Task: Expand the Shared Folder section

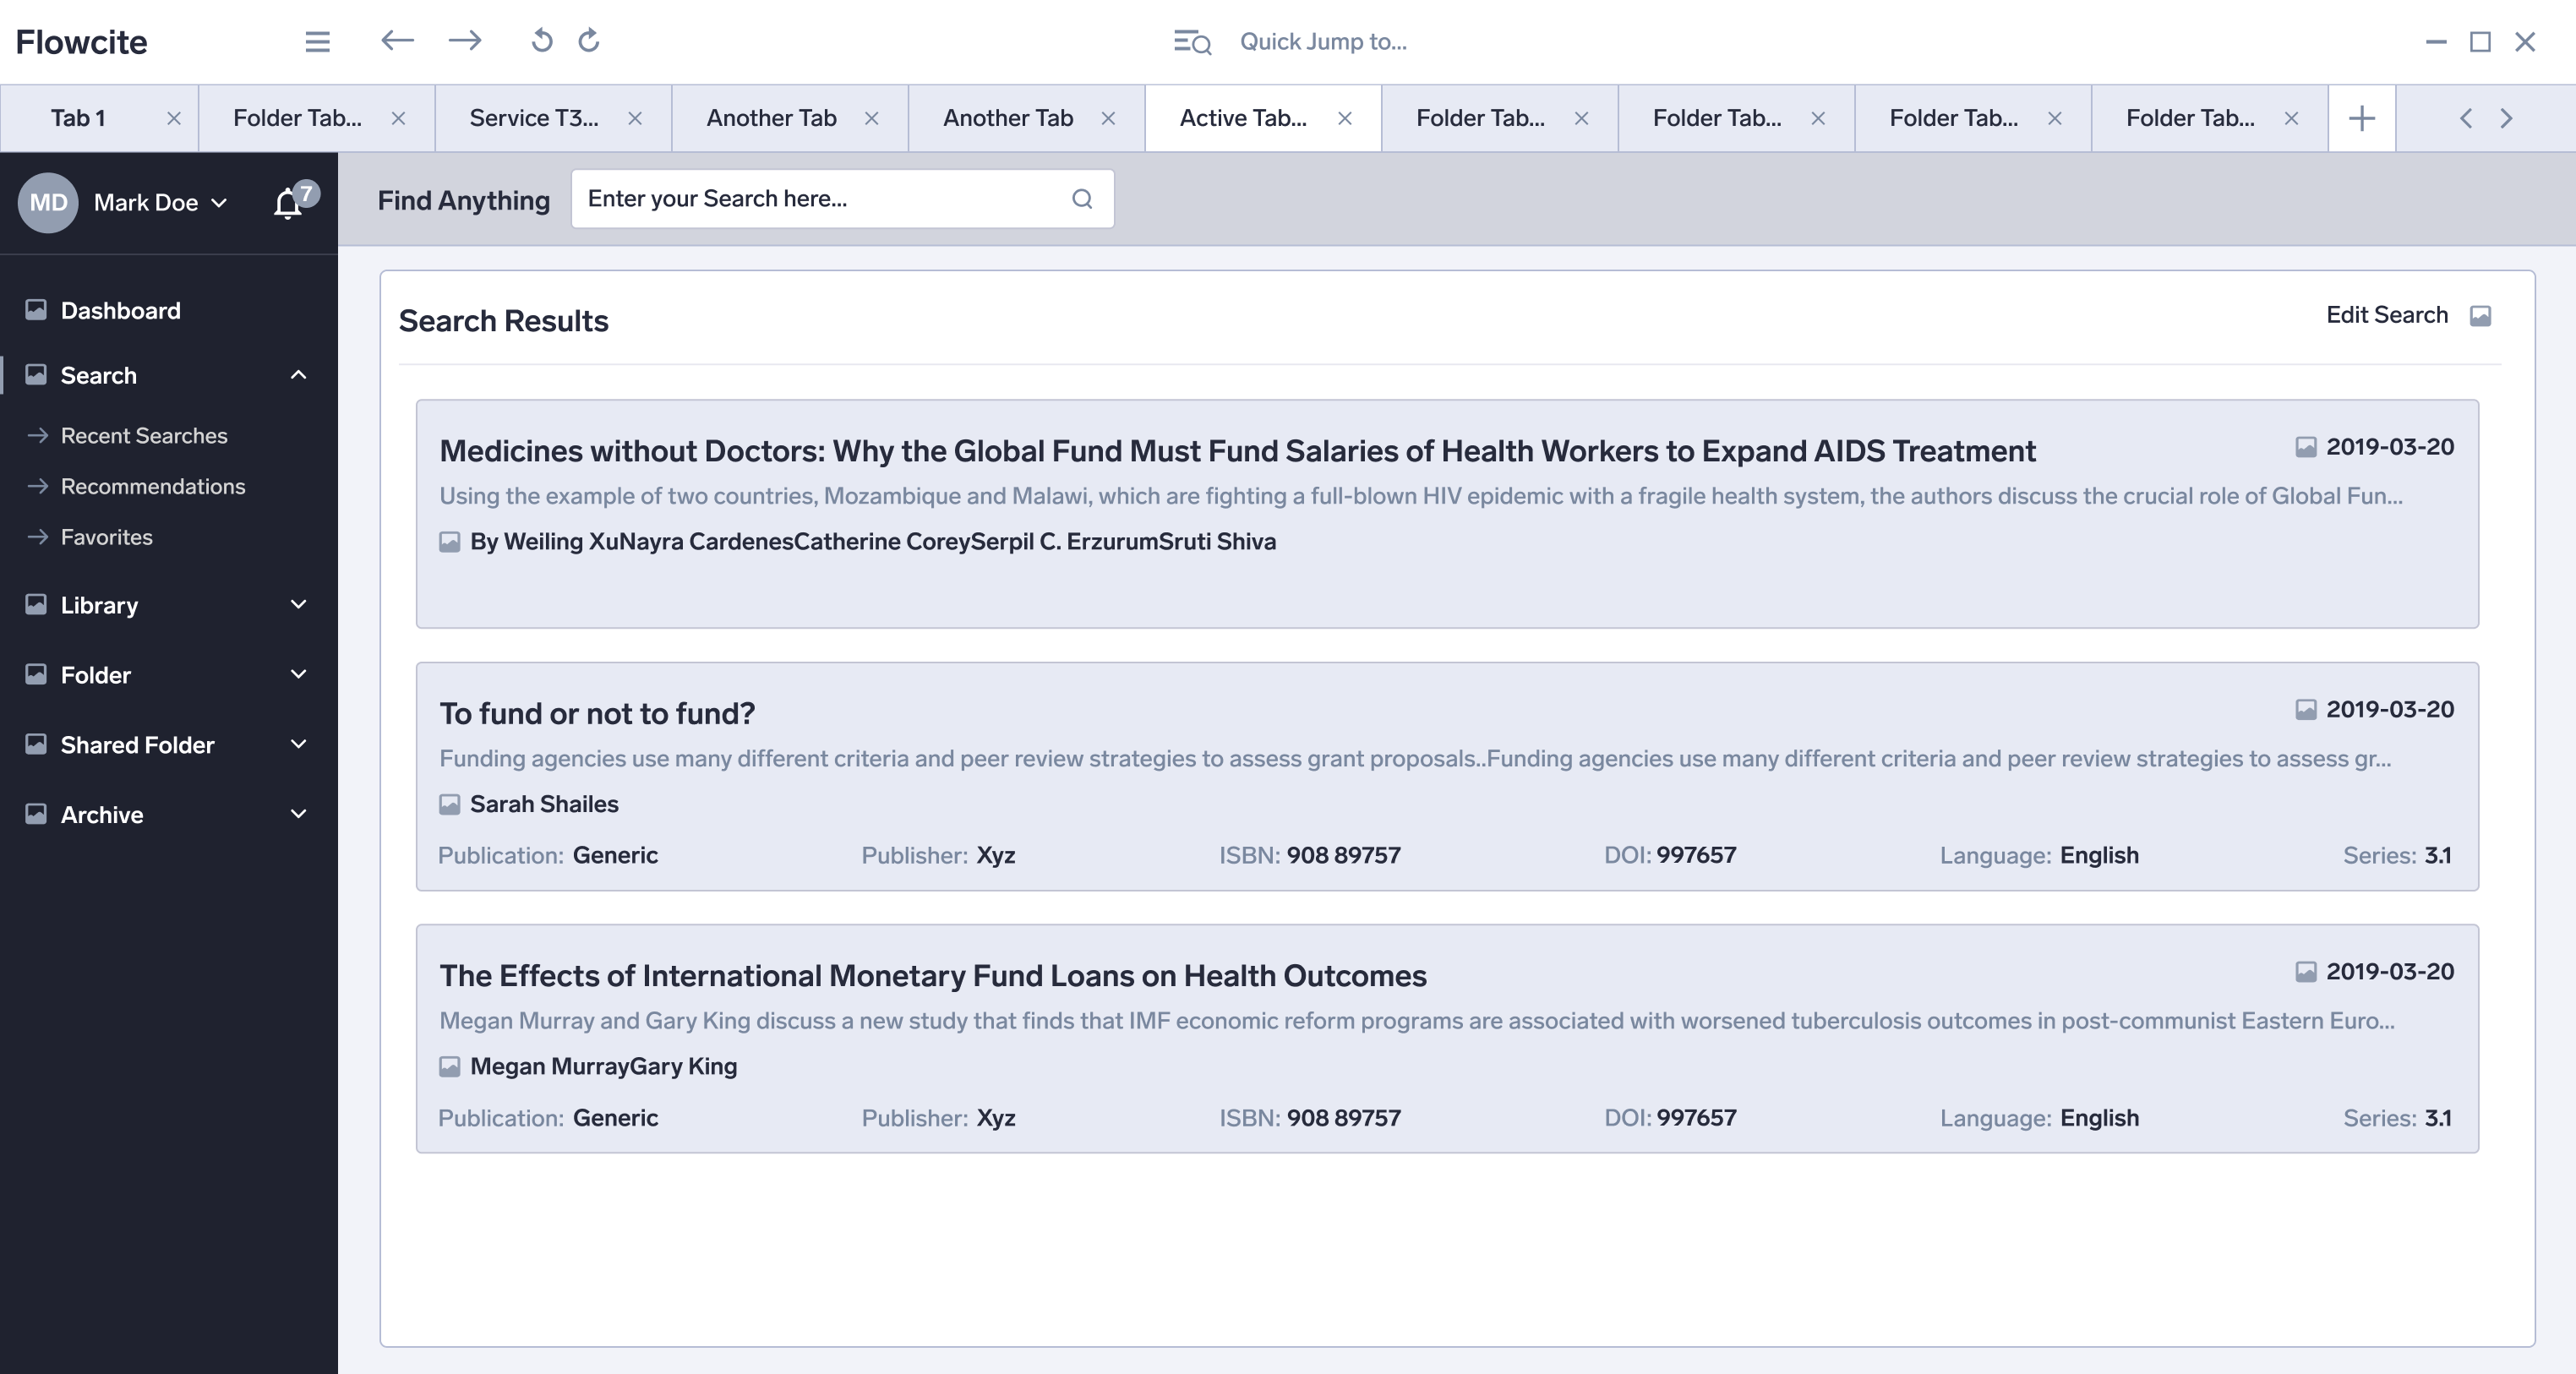Action: (x=298, y=745)
